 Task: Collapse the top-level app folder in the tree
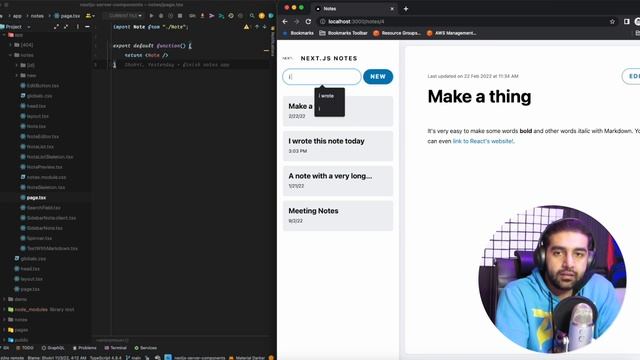point(4,35)
